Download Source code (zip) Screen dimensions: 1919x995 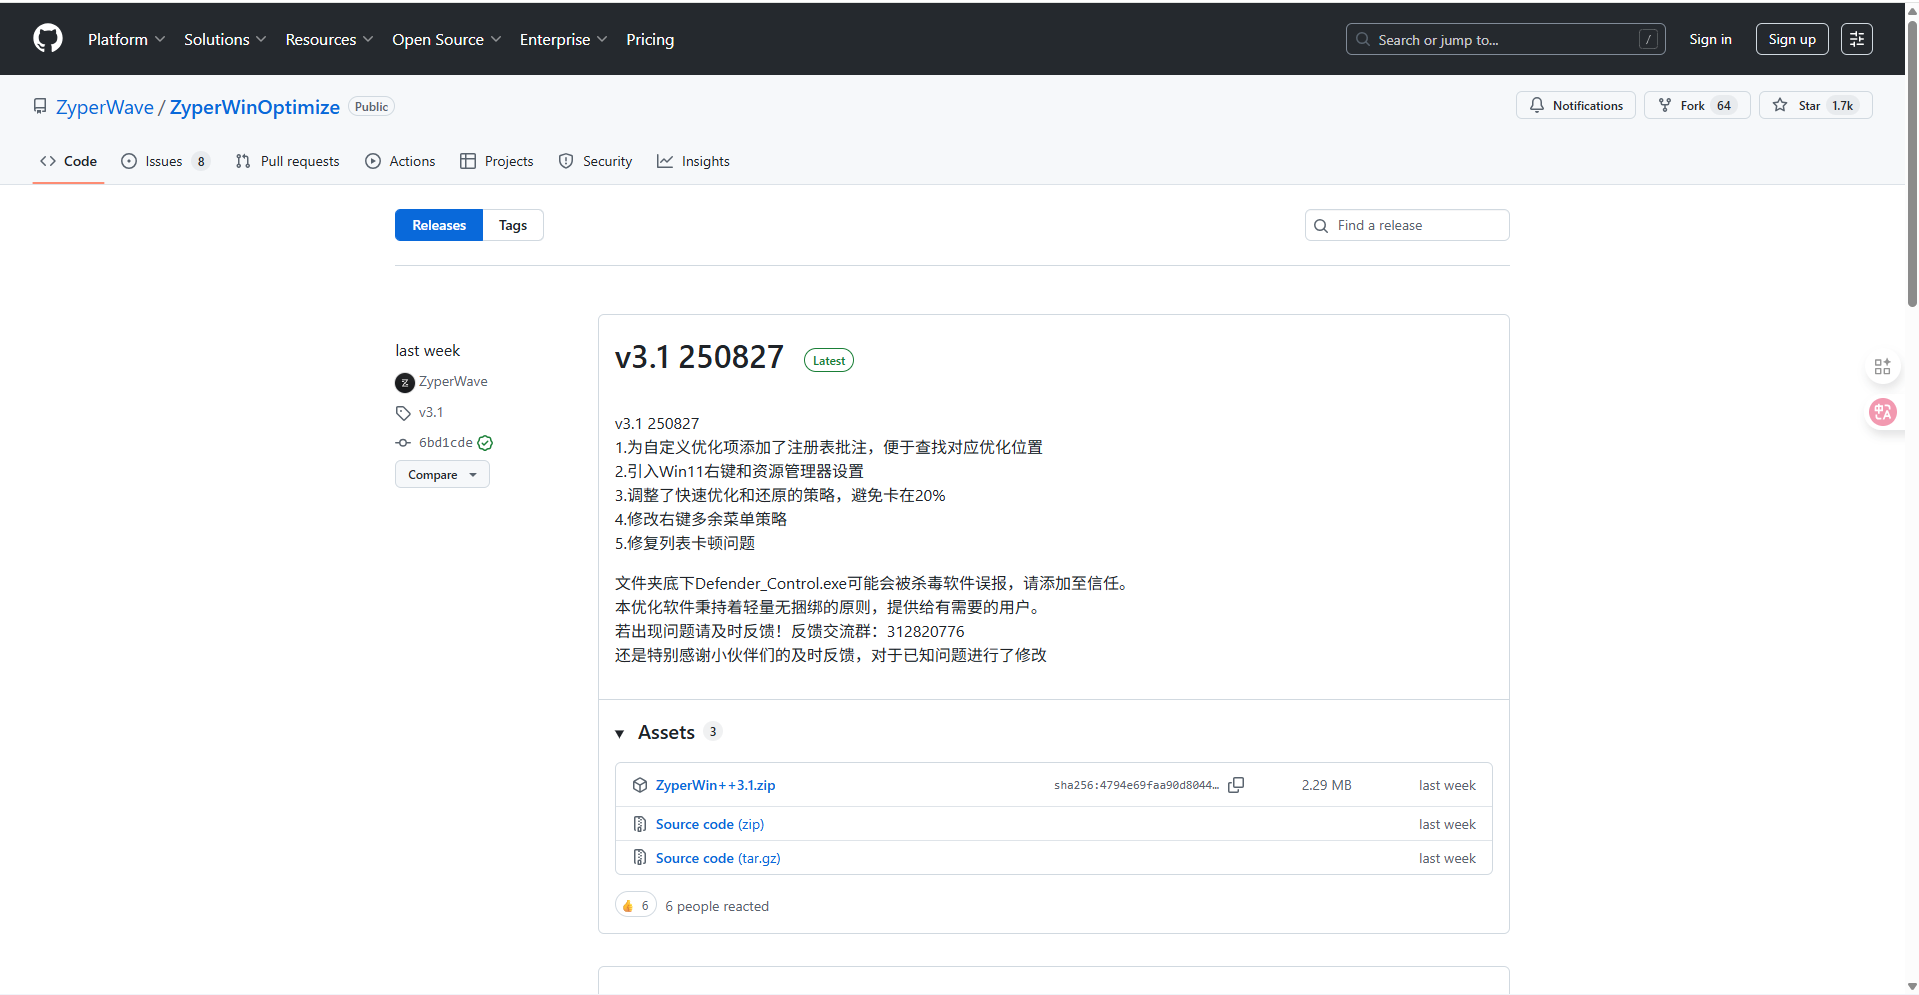[x=710, y=824]
